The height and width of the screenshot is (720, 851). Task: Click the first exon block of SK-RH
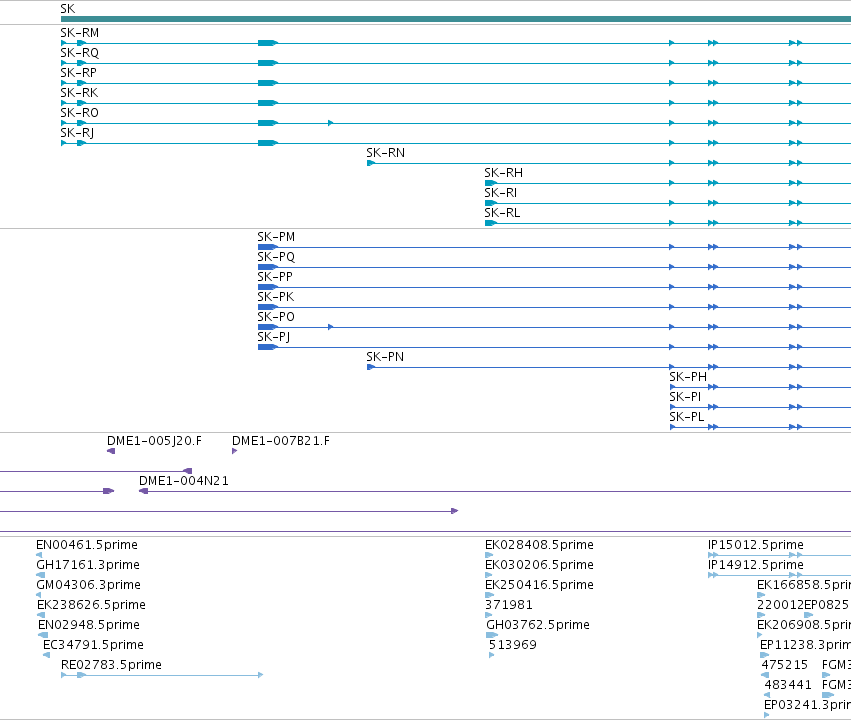[x=491, y=183]
